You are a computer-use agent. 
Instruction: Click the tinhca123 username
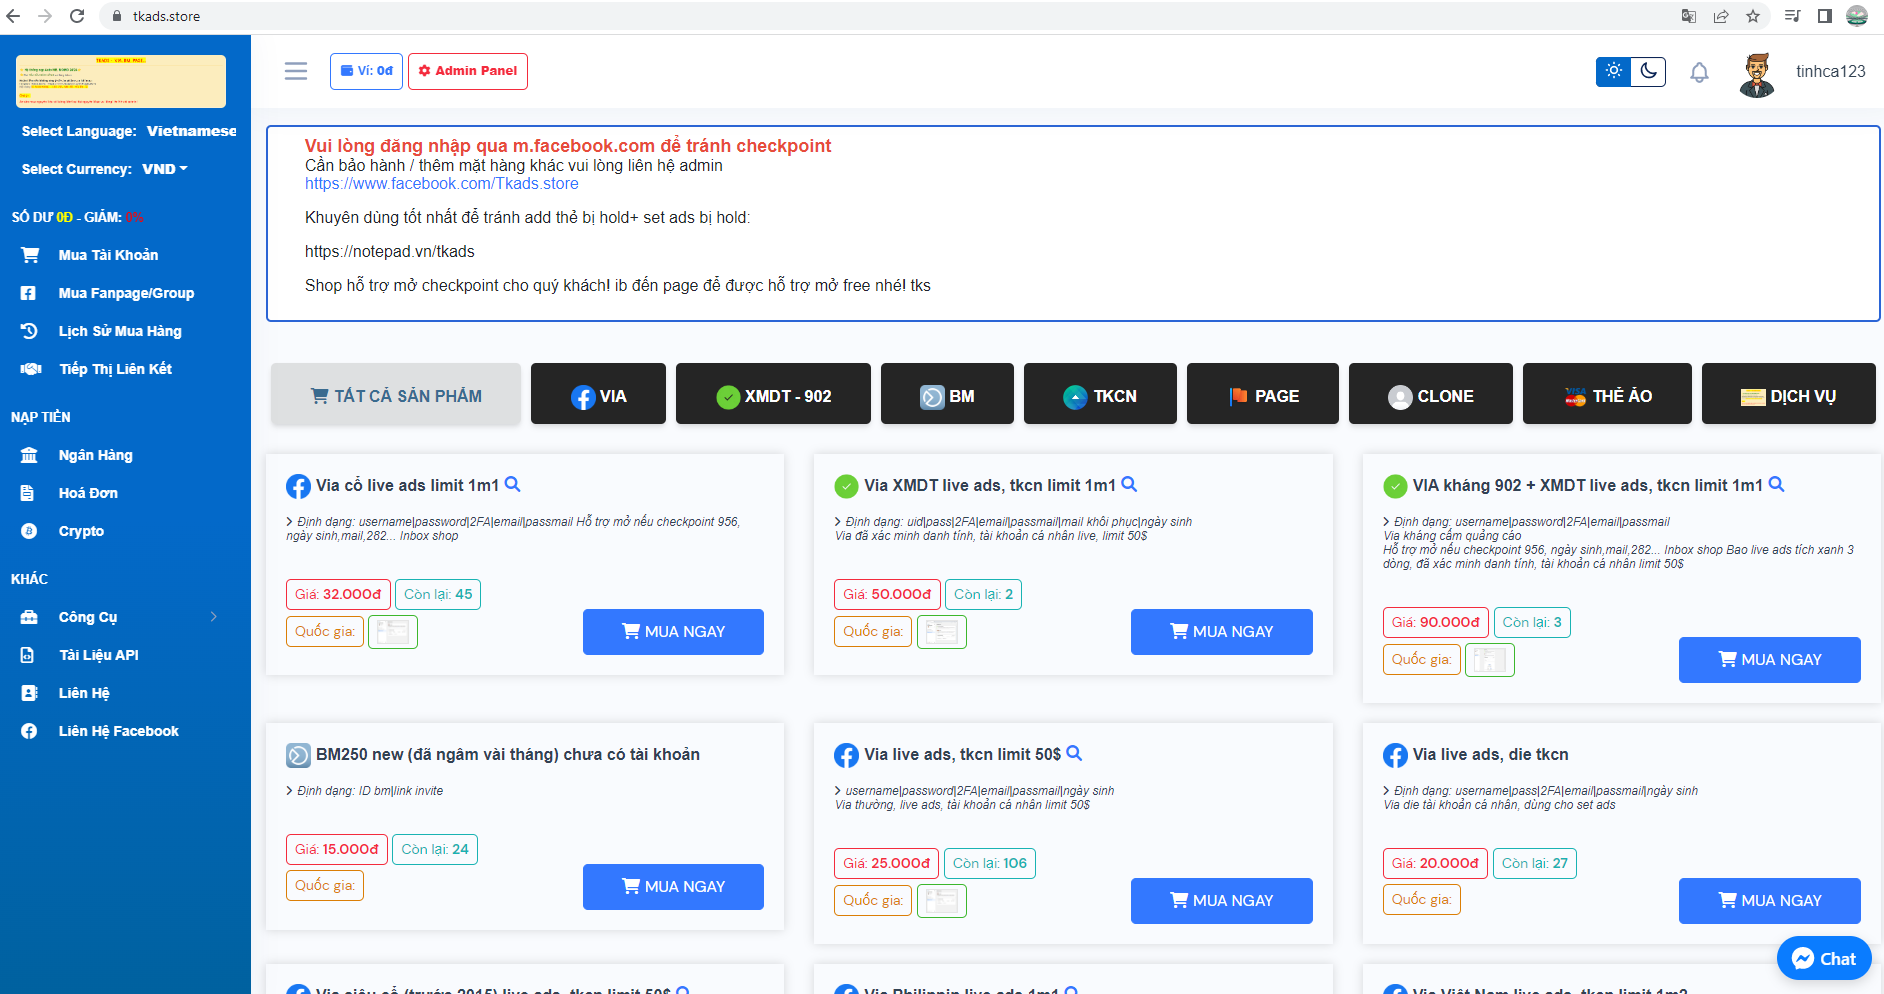coord(1830,71)
